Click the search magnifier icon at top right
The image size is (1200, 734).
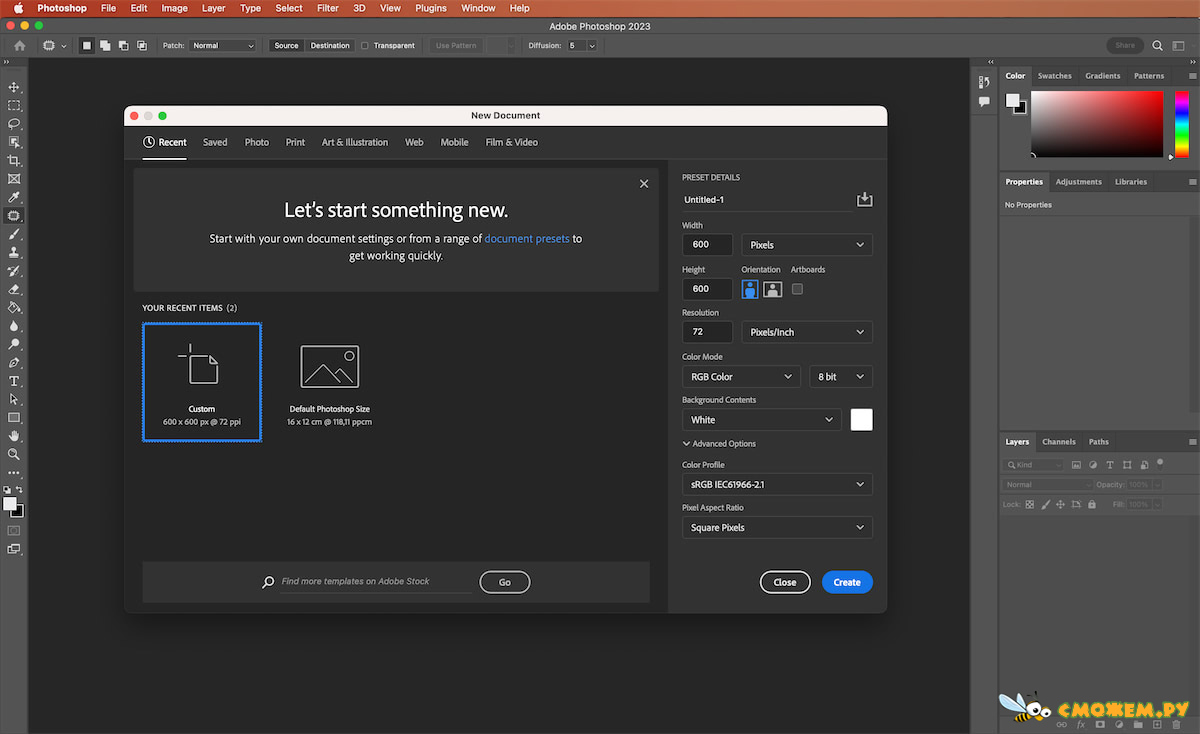[x=1157, y=45]
